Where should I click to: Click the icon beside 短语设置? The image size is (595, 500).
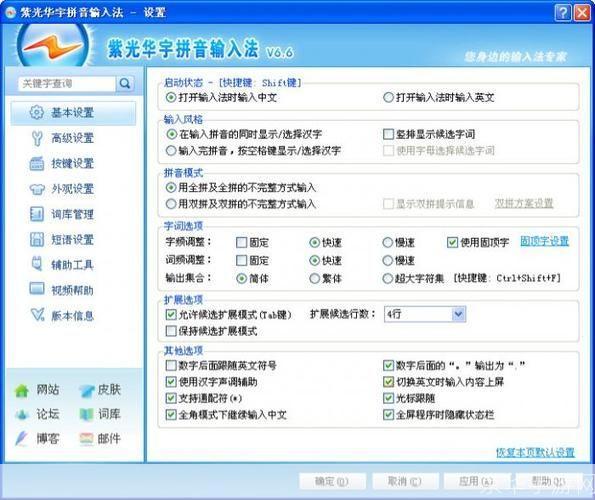pos(37,239)
